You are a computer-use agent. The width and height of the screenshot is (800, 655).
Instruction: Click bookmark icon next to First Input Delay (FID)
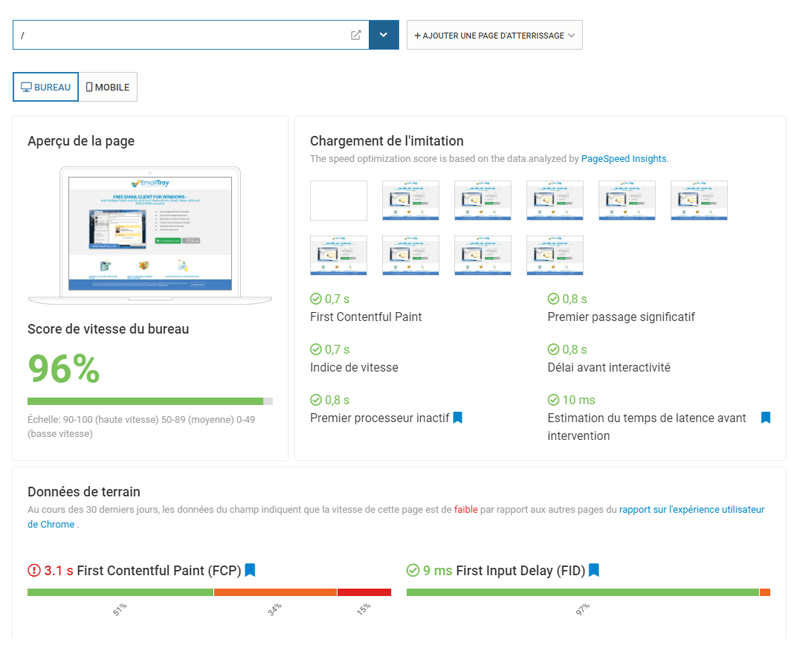[x=593, y=570]
